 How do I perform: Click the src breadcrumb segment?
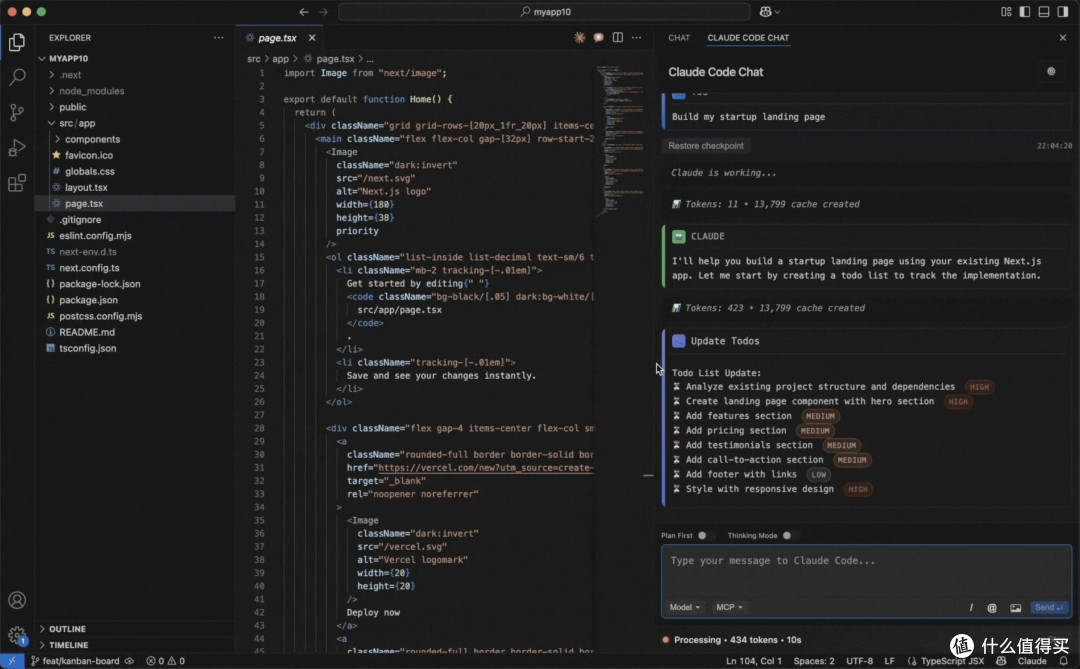coord(254,59)
